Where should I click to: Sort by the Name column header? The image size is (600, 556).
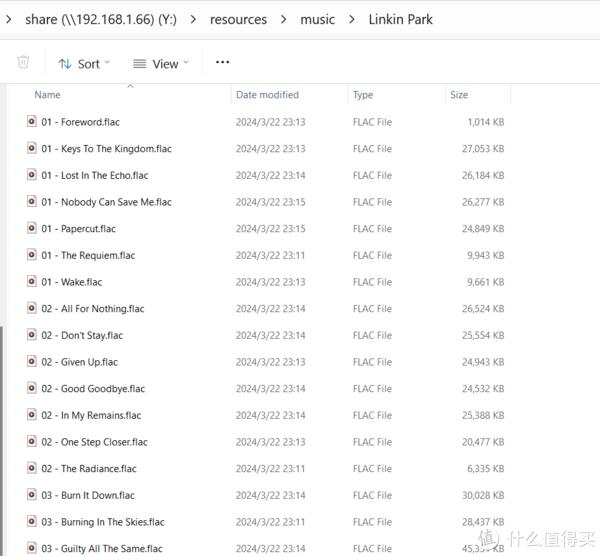(47, 95)
